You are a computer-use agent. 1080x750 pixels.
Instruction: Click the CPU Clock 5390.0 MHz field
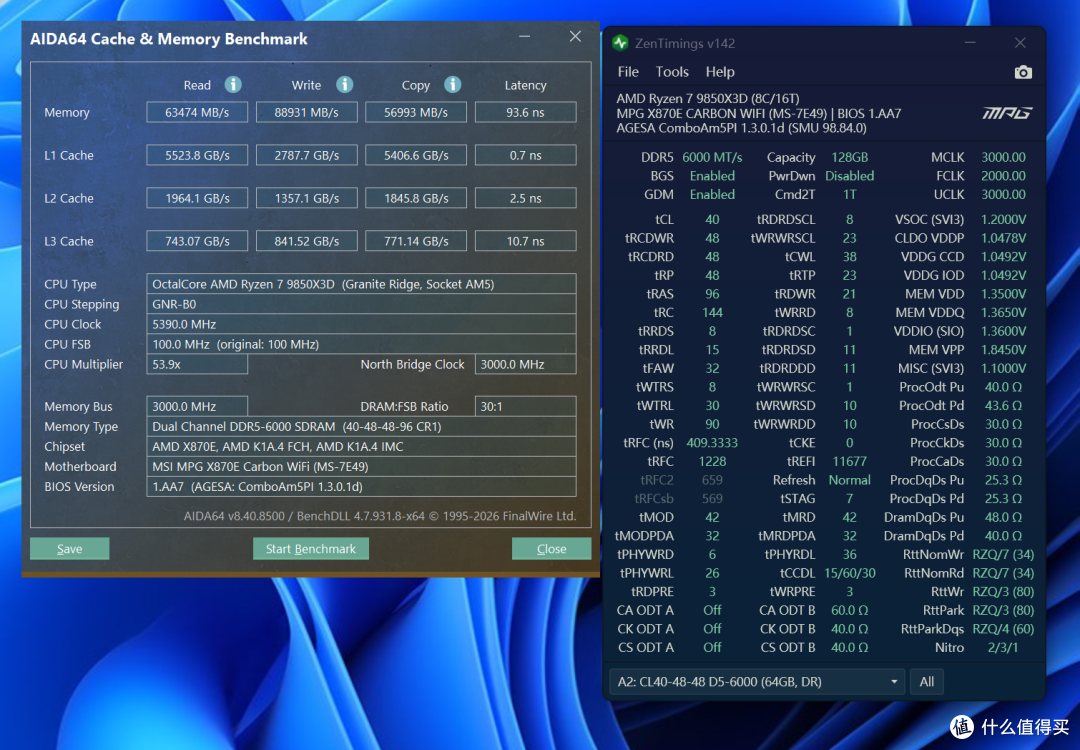click(x=361, y=324)
